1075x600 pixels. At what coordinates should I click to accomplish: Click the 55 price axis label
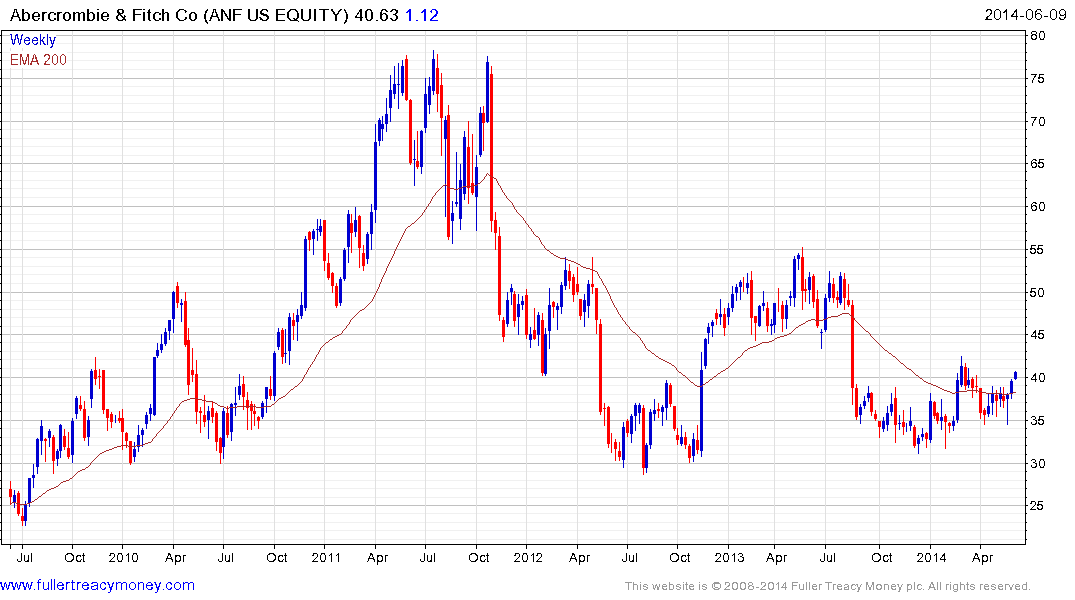click(1038, 250)
